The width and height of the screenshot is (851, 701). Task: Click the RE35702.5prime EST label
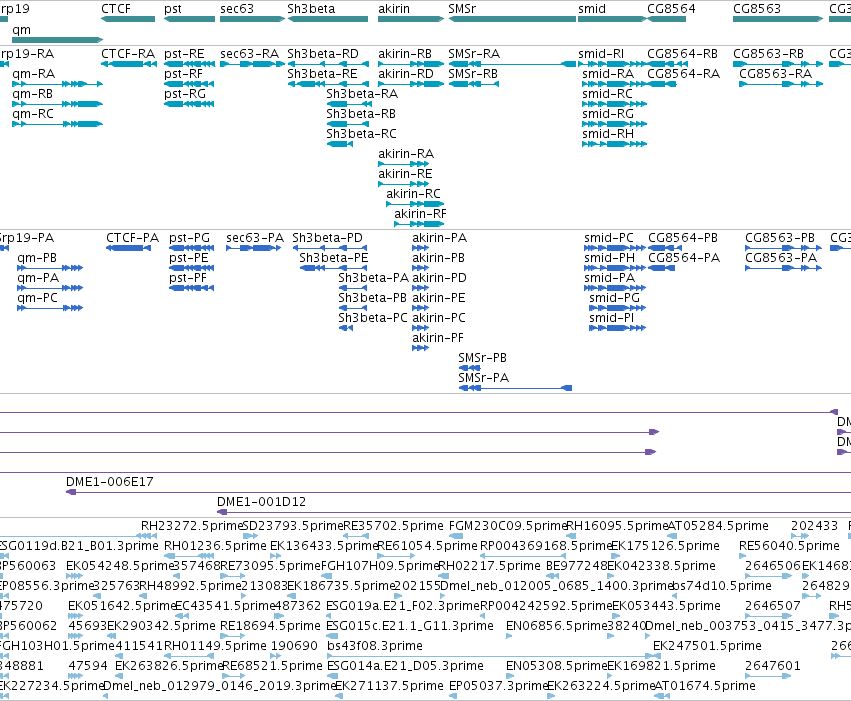[x=393, y=526]
